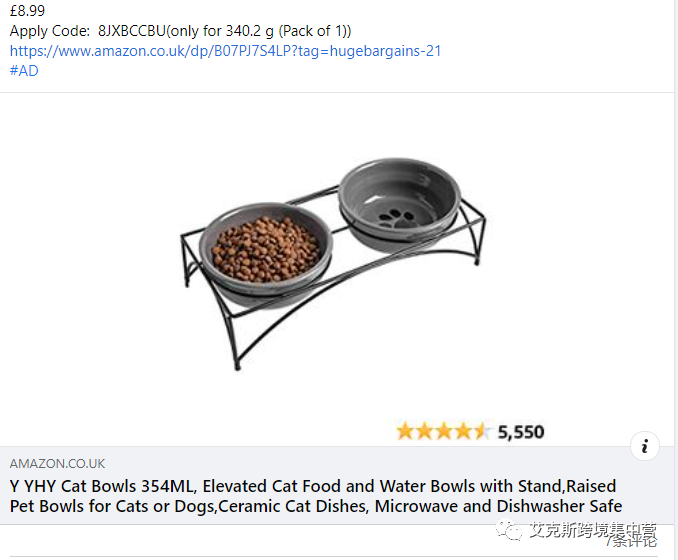Click the first gold rating star
The image size is (678, 560).
click(x=405, y=432)
